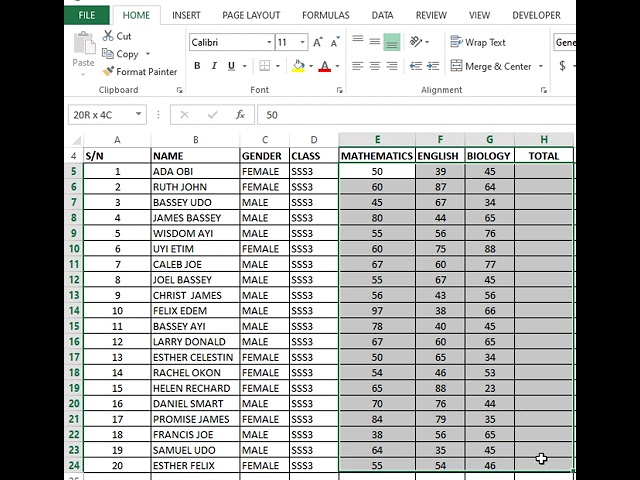Viewport: 640px width, 480px height.
Task: Click the Paste clipboard icon
Action: [84, 43]
